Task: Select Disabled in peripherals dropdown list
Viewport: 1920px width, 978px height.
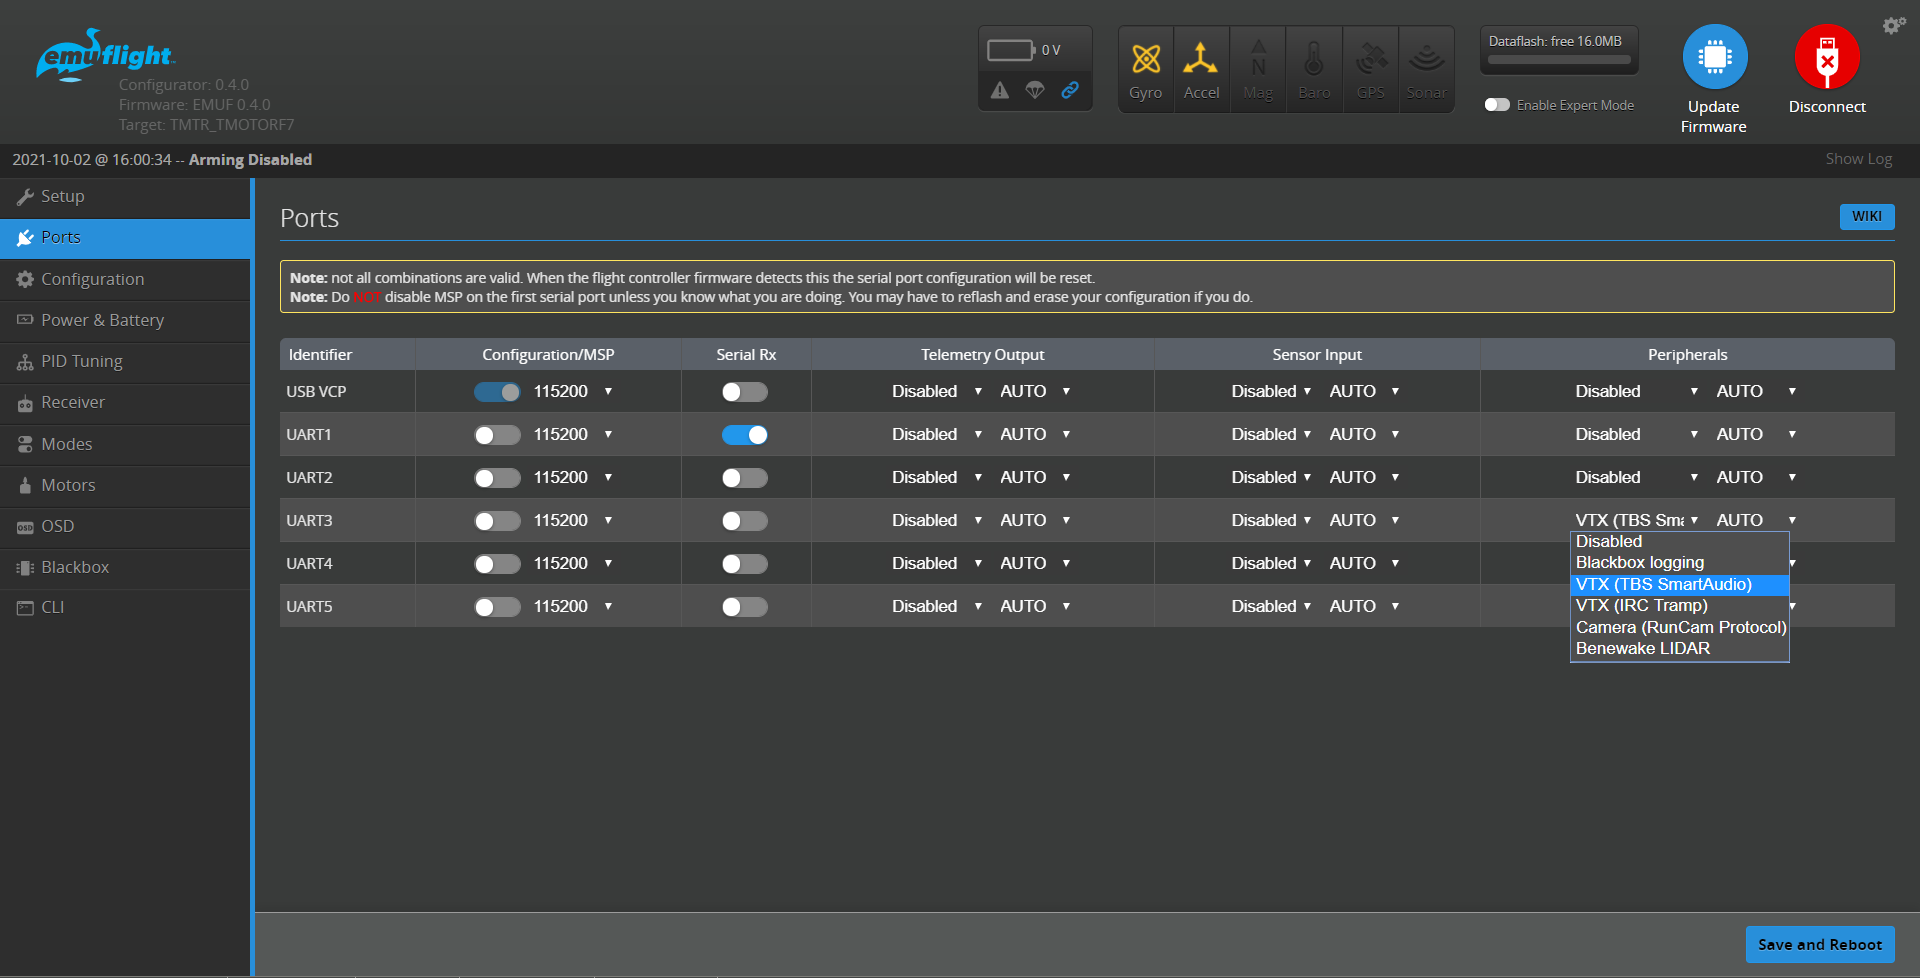Action: [1680, 542]
